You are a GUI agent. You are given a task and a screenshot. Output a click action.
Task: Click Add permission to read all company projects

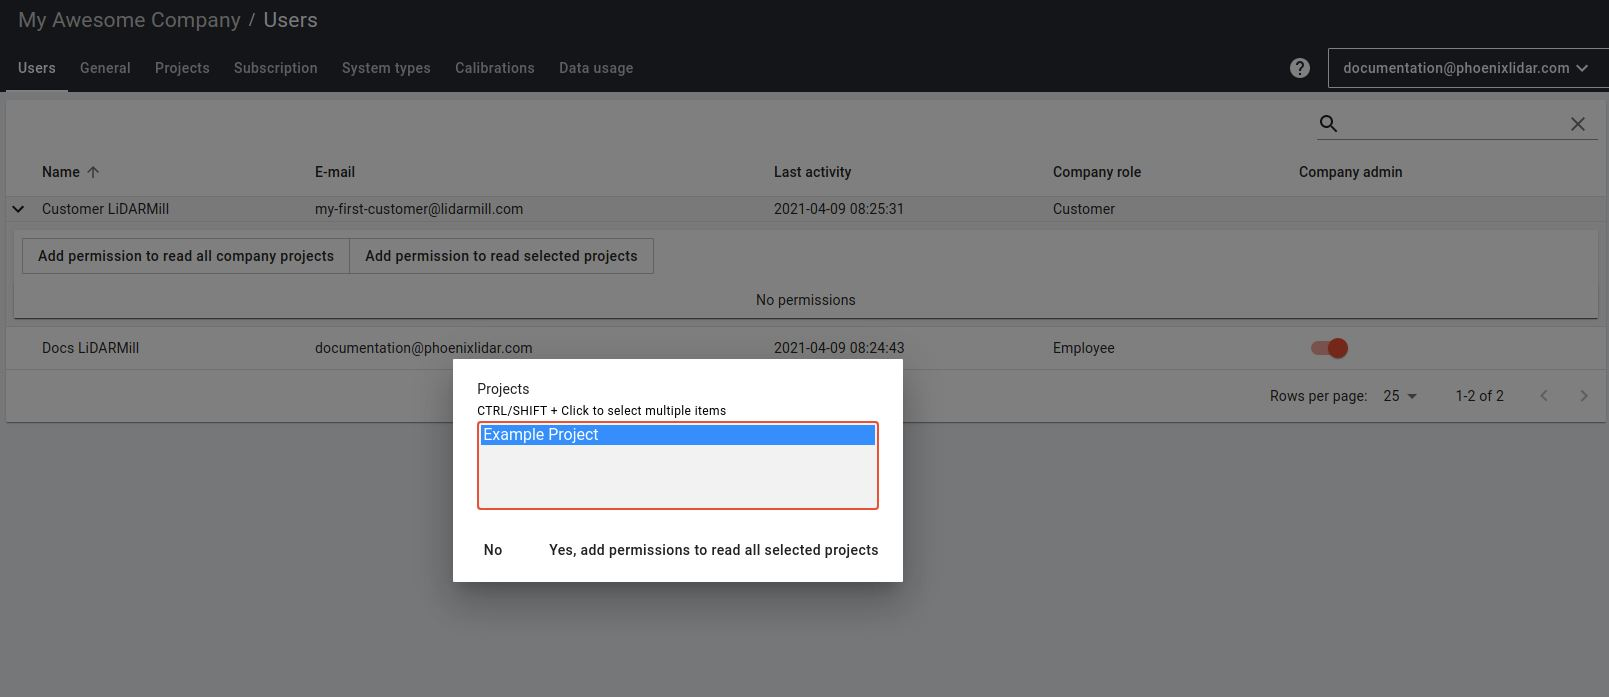tap(186, 256)
